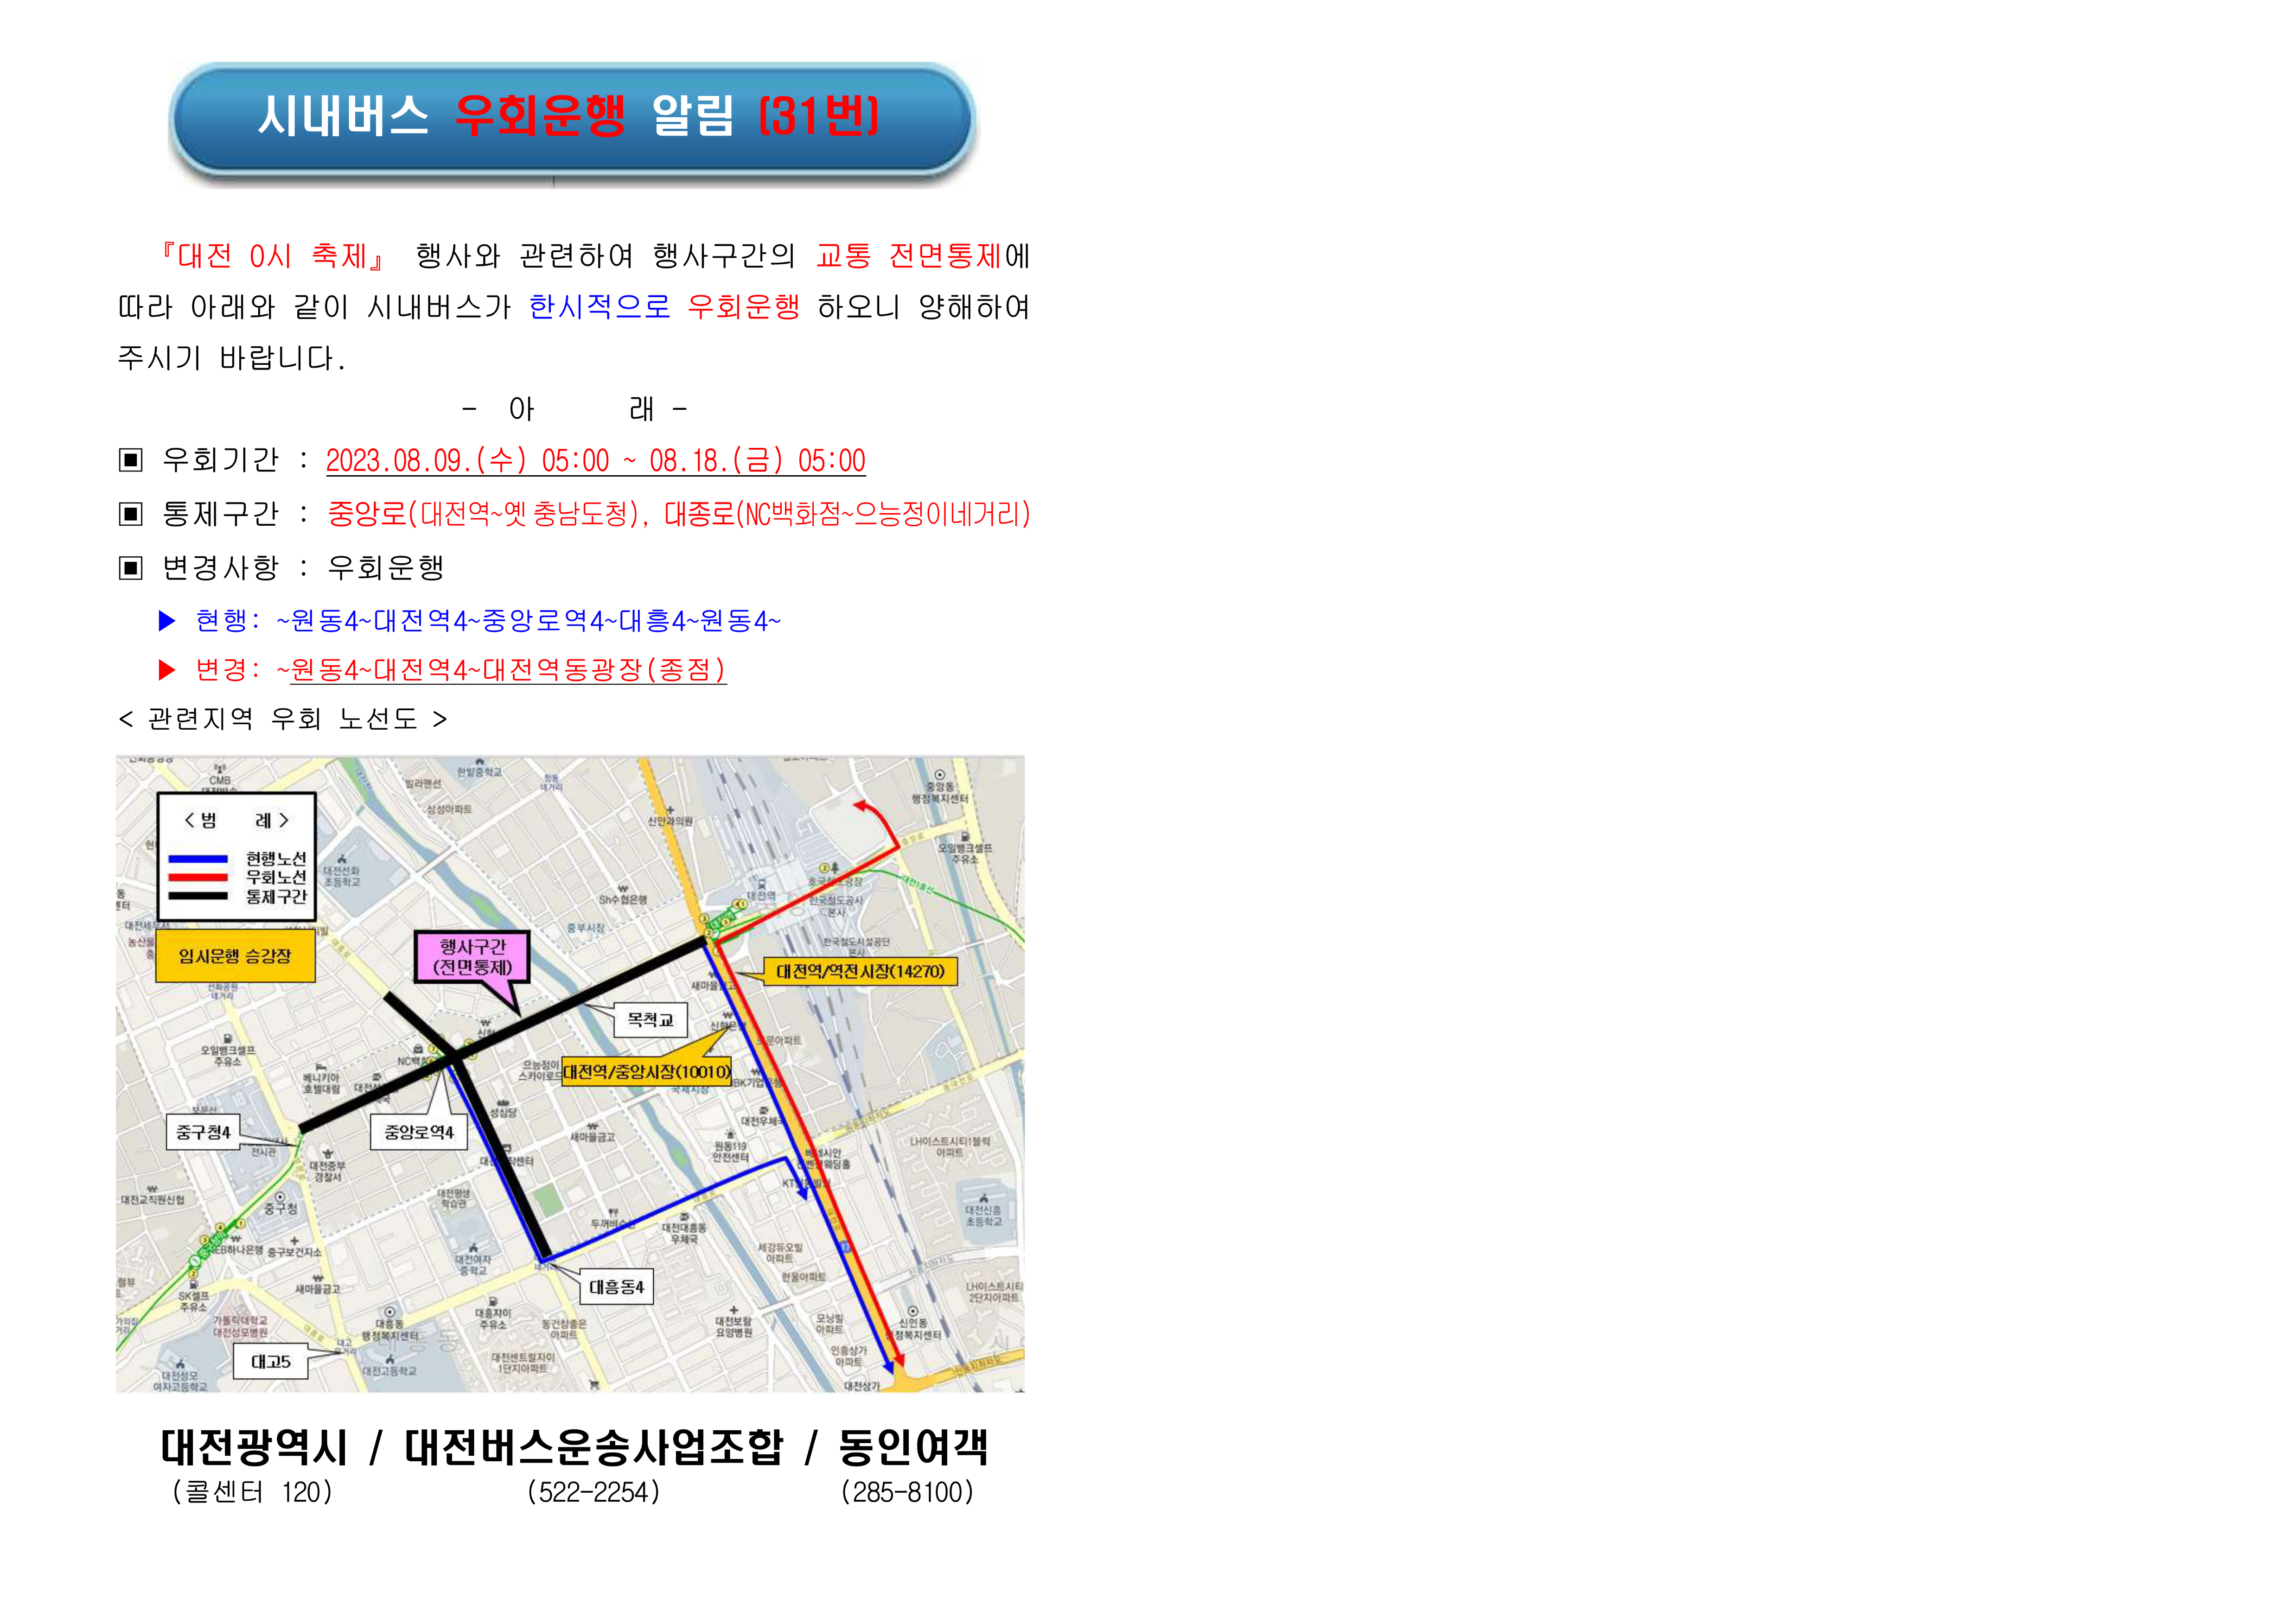Click the 대전역/역전시장(14270) stop label
The image size is (2296, 1624).
click(860, 971)
